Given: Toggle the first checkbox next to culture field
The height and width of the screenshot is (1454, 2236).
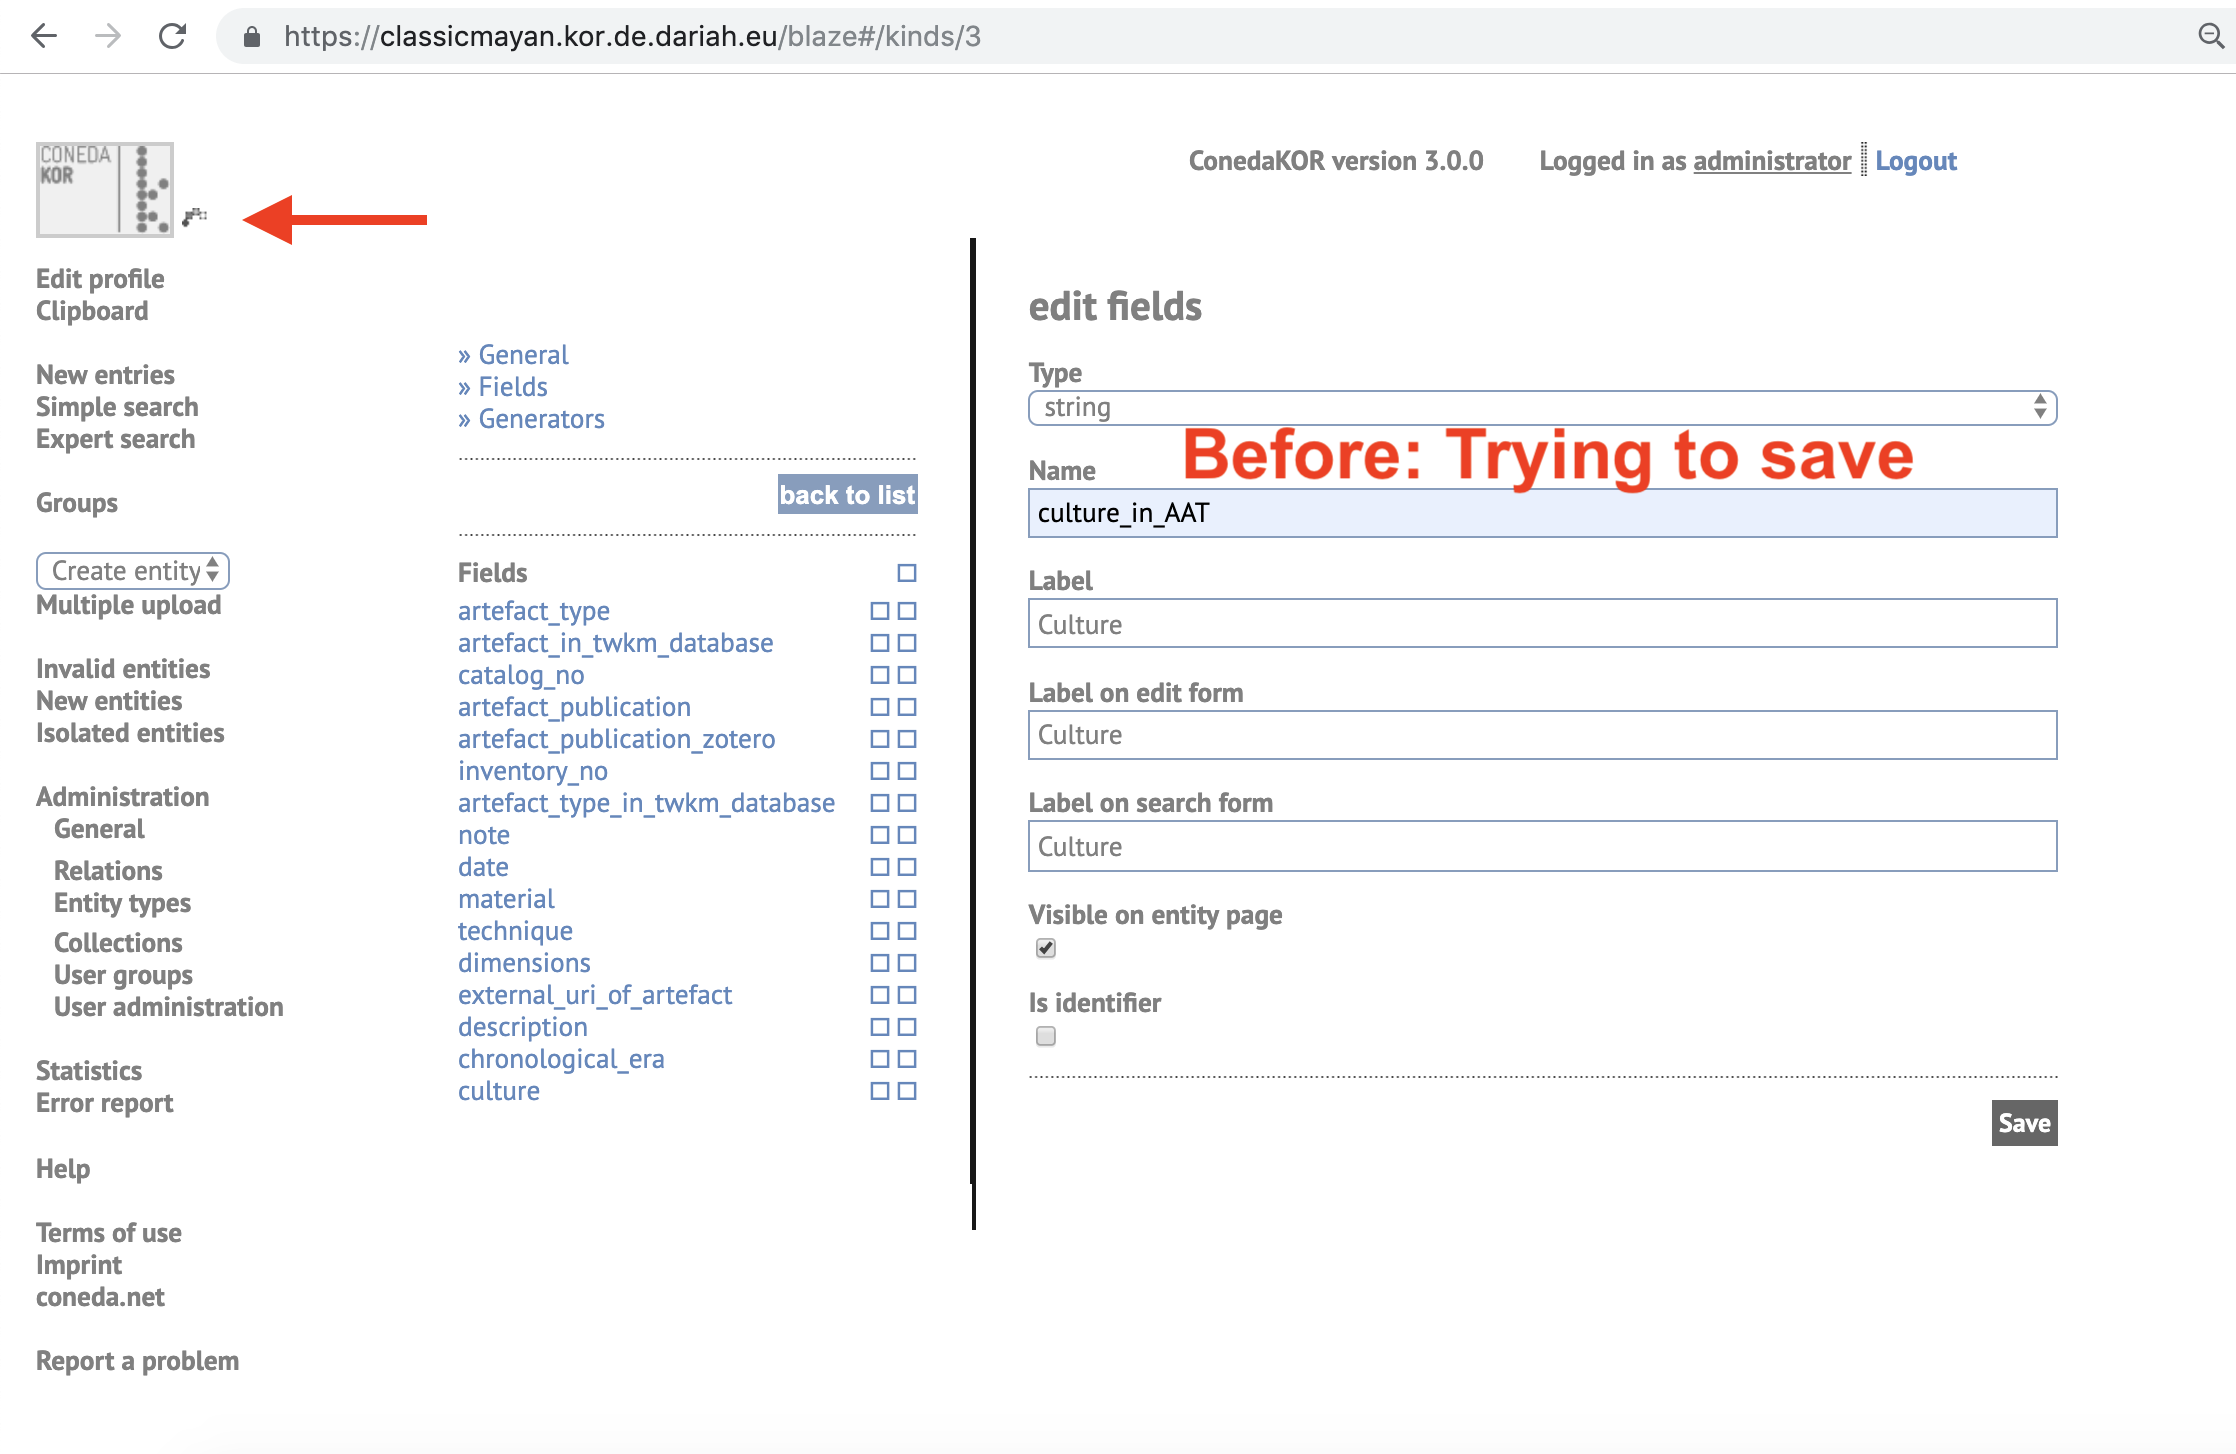Looking at the screenshot, I should click(x=879, y=1091).
